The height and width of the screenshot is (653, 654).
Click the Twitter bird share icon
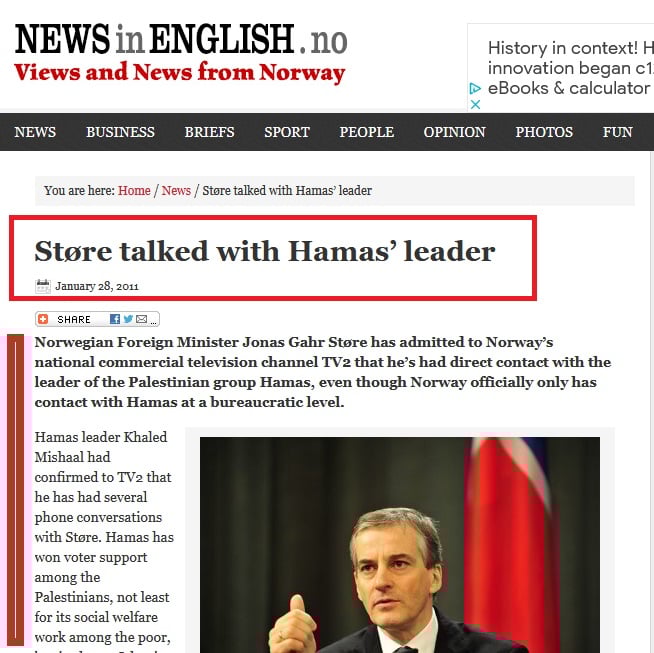tap(128, 319)
